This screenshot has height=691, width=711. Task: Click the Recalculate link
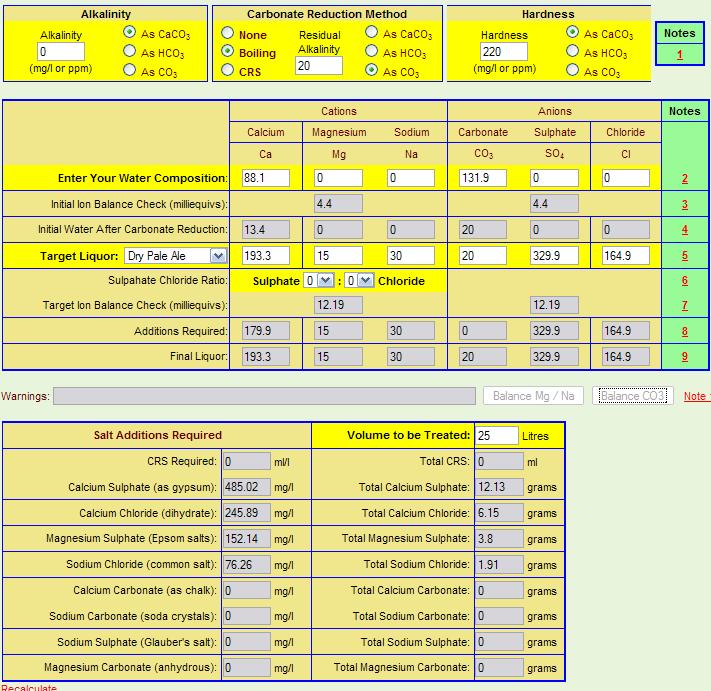pos(29,687)
